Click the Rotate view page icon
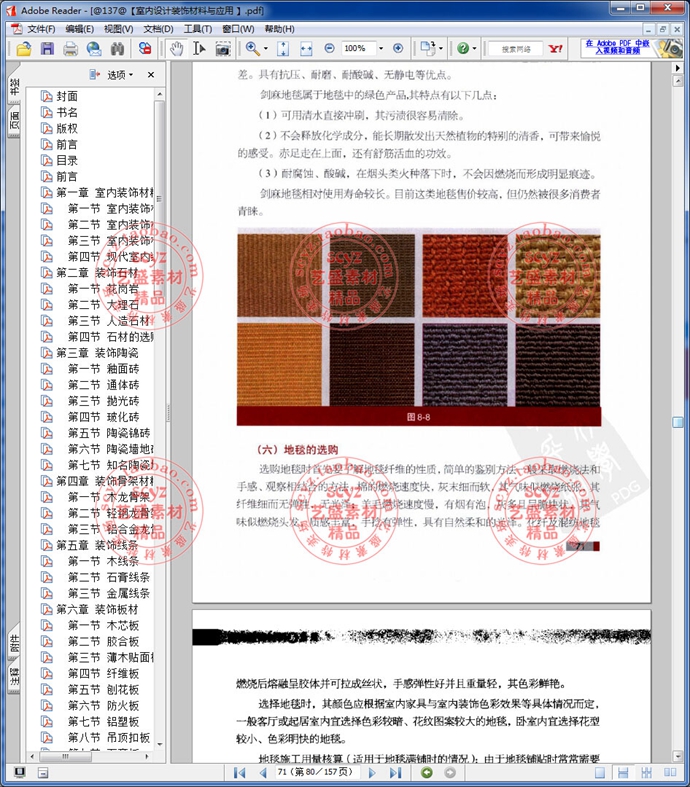 428,49
